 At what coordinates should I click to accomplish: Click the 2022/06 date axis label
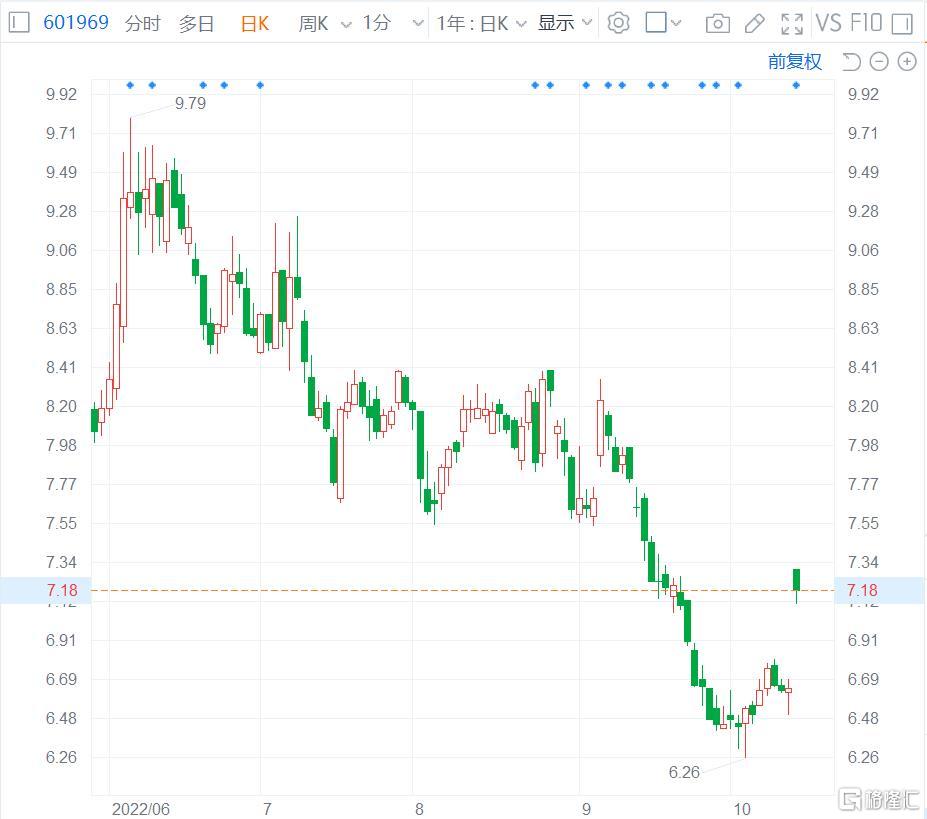click(141, 809)
